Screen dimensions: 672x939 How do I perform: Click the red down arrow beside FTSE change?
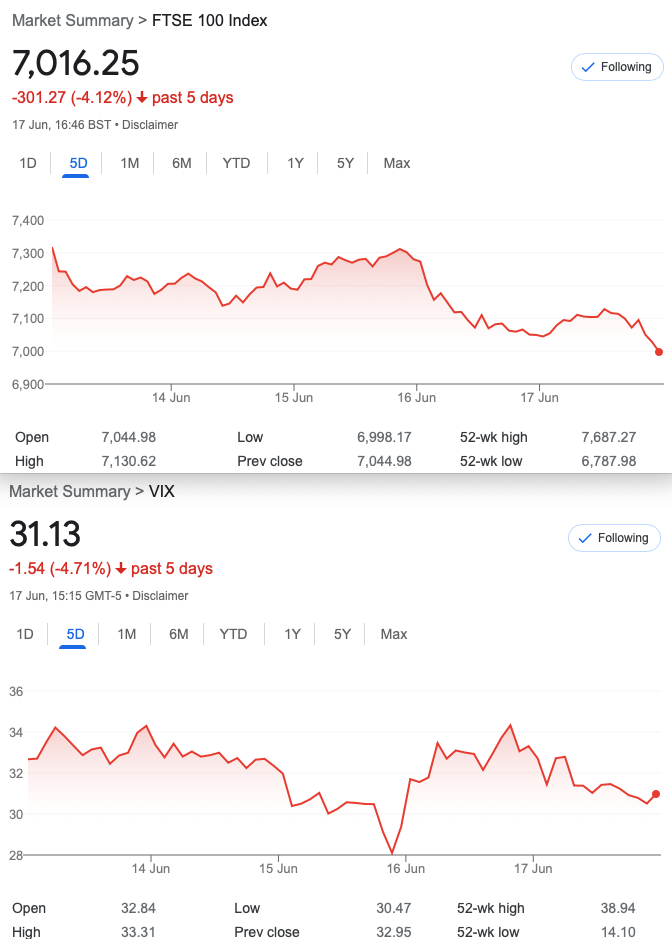[142, 98]
